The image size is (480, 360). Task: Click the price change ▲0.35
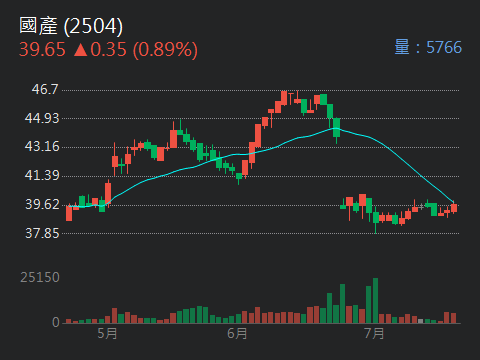tap(100, 50)
